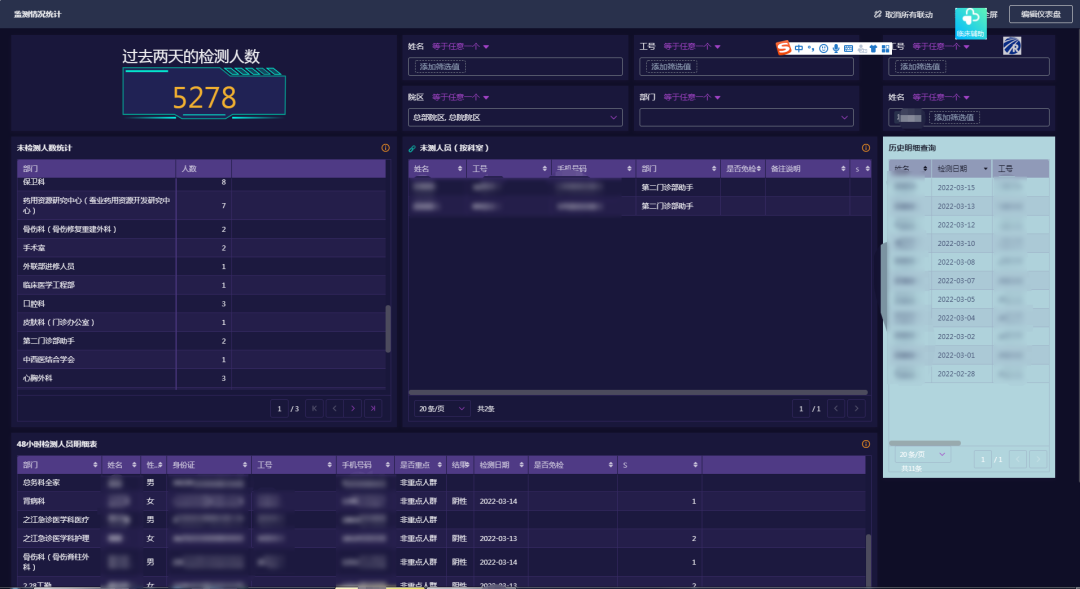Click 人数 column header in 未检测人数统计
This screenshot has height=589, width=1080.
click(204, 169)
